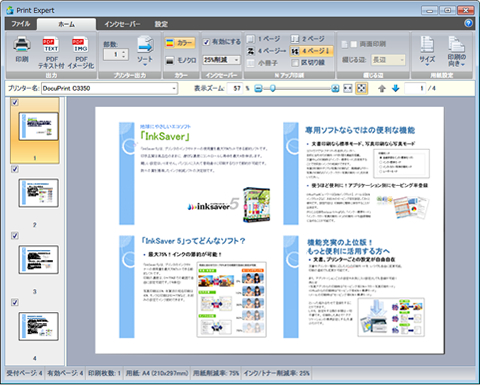Select the page 1 thumbnail
This screenshot has width=480, height=385.
coord(38,126)
